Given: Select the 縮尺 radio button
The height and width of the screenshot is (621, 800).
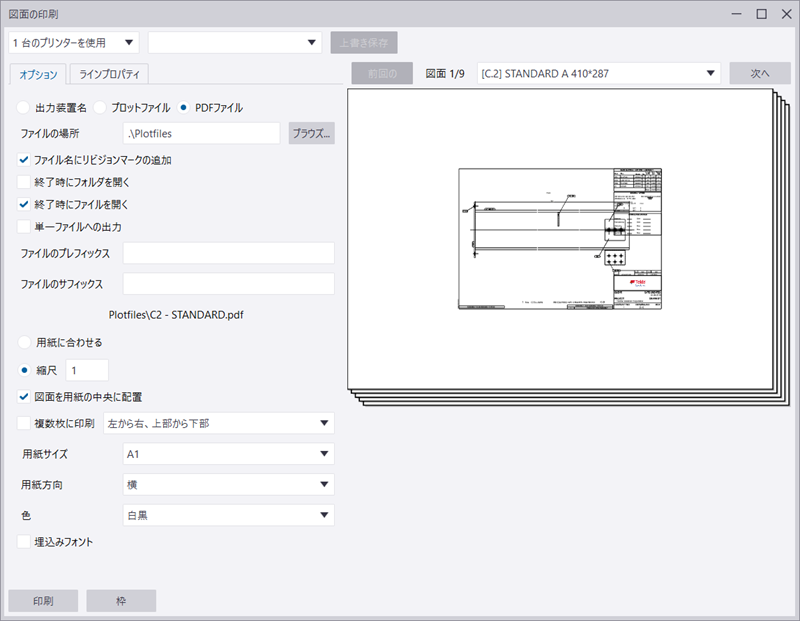Looking at the screenshot, I should point(24,370).
